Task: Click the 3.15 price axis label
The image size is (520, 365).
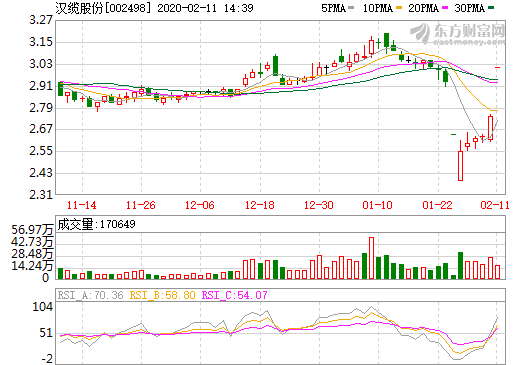Action: 41,42
